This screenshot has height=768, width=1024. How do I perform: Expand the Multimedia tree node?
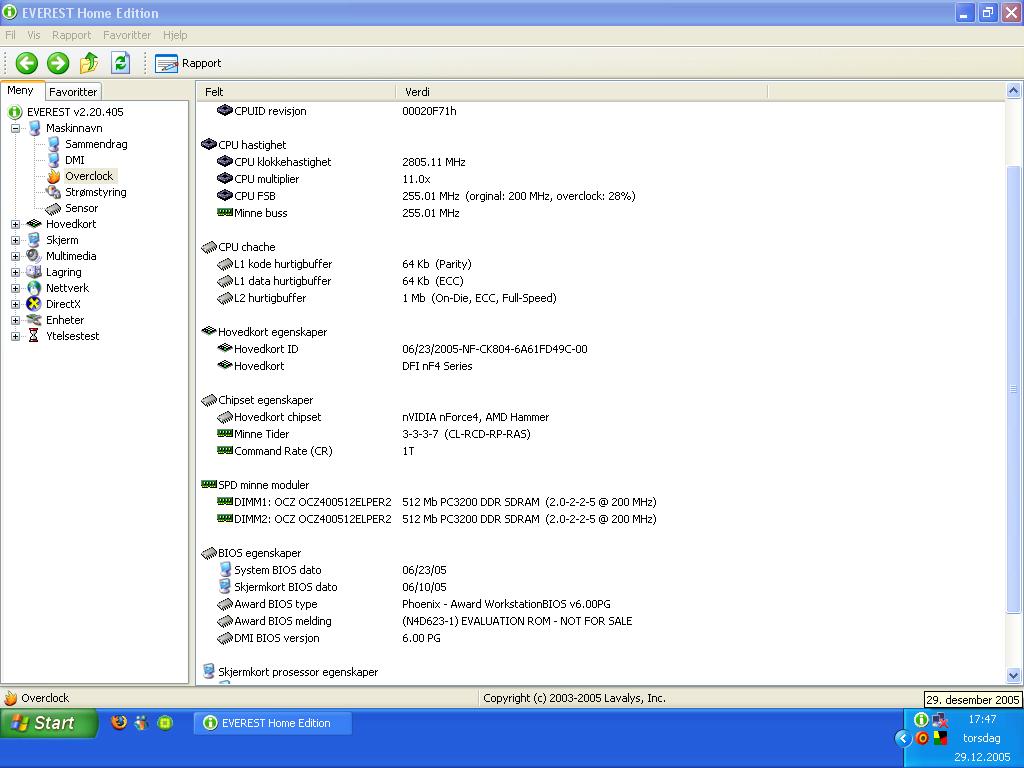coord(15,256)
